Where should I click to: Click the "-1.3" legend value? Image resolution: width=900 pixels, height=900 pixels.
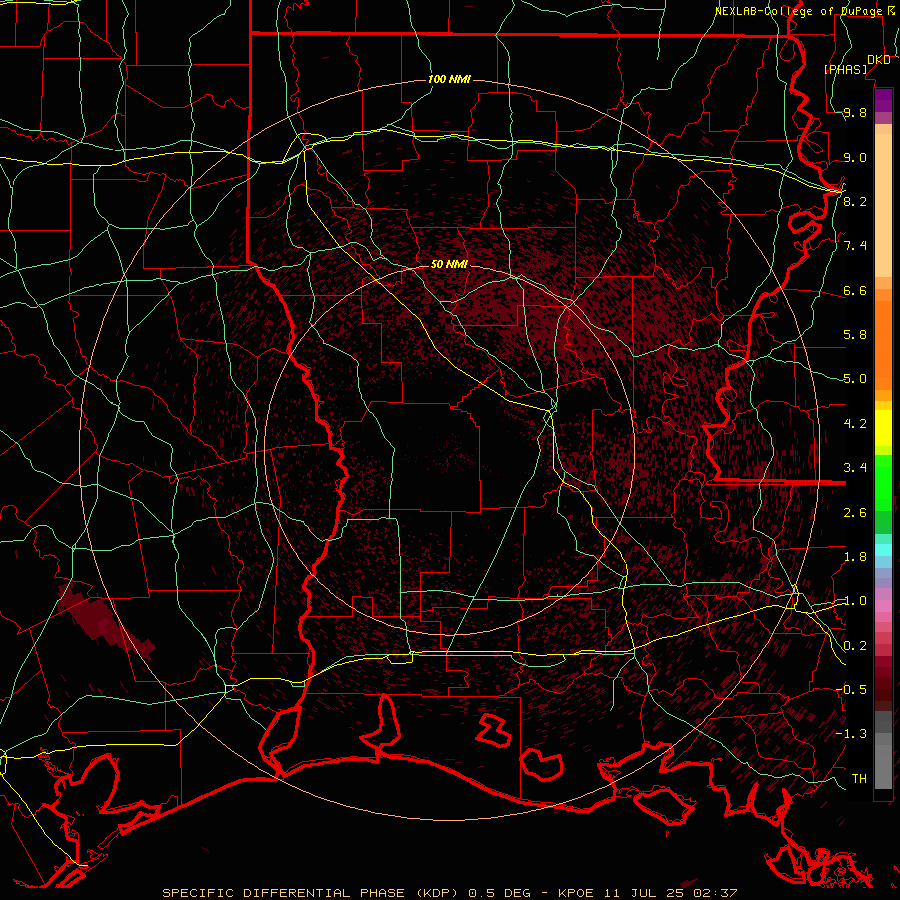pos(851,734)
